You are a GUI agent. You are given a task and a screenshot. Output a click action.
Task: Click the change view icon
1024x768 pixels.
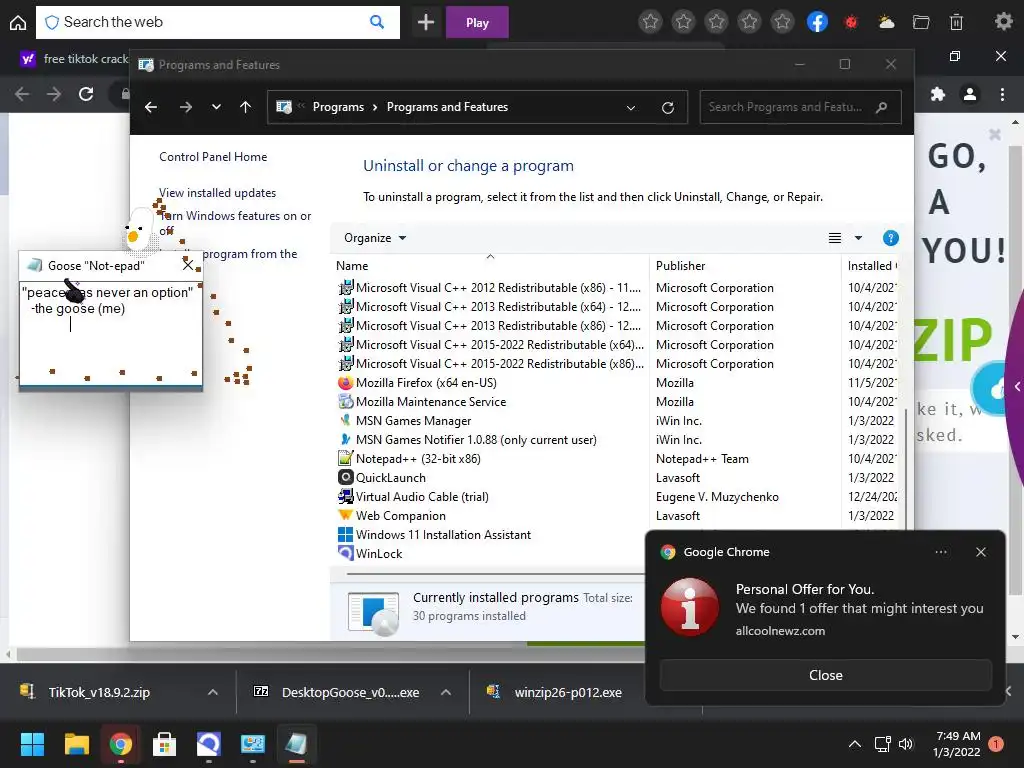[835, 238]
